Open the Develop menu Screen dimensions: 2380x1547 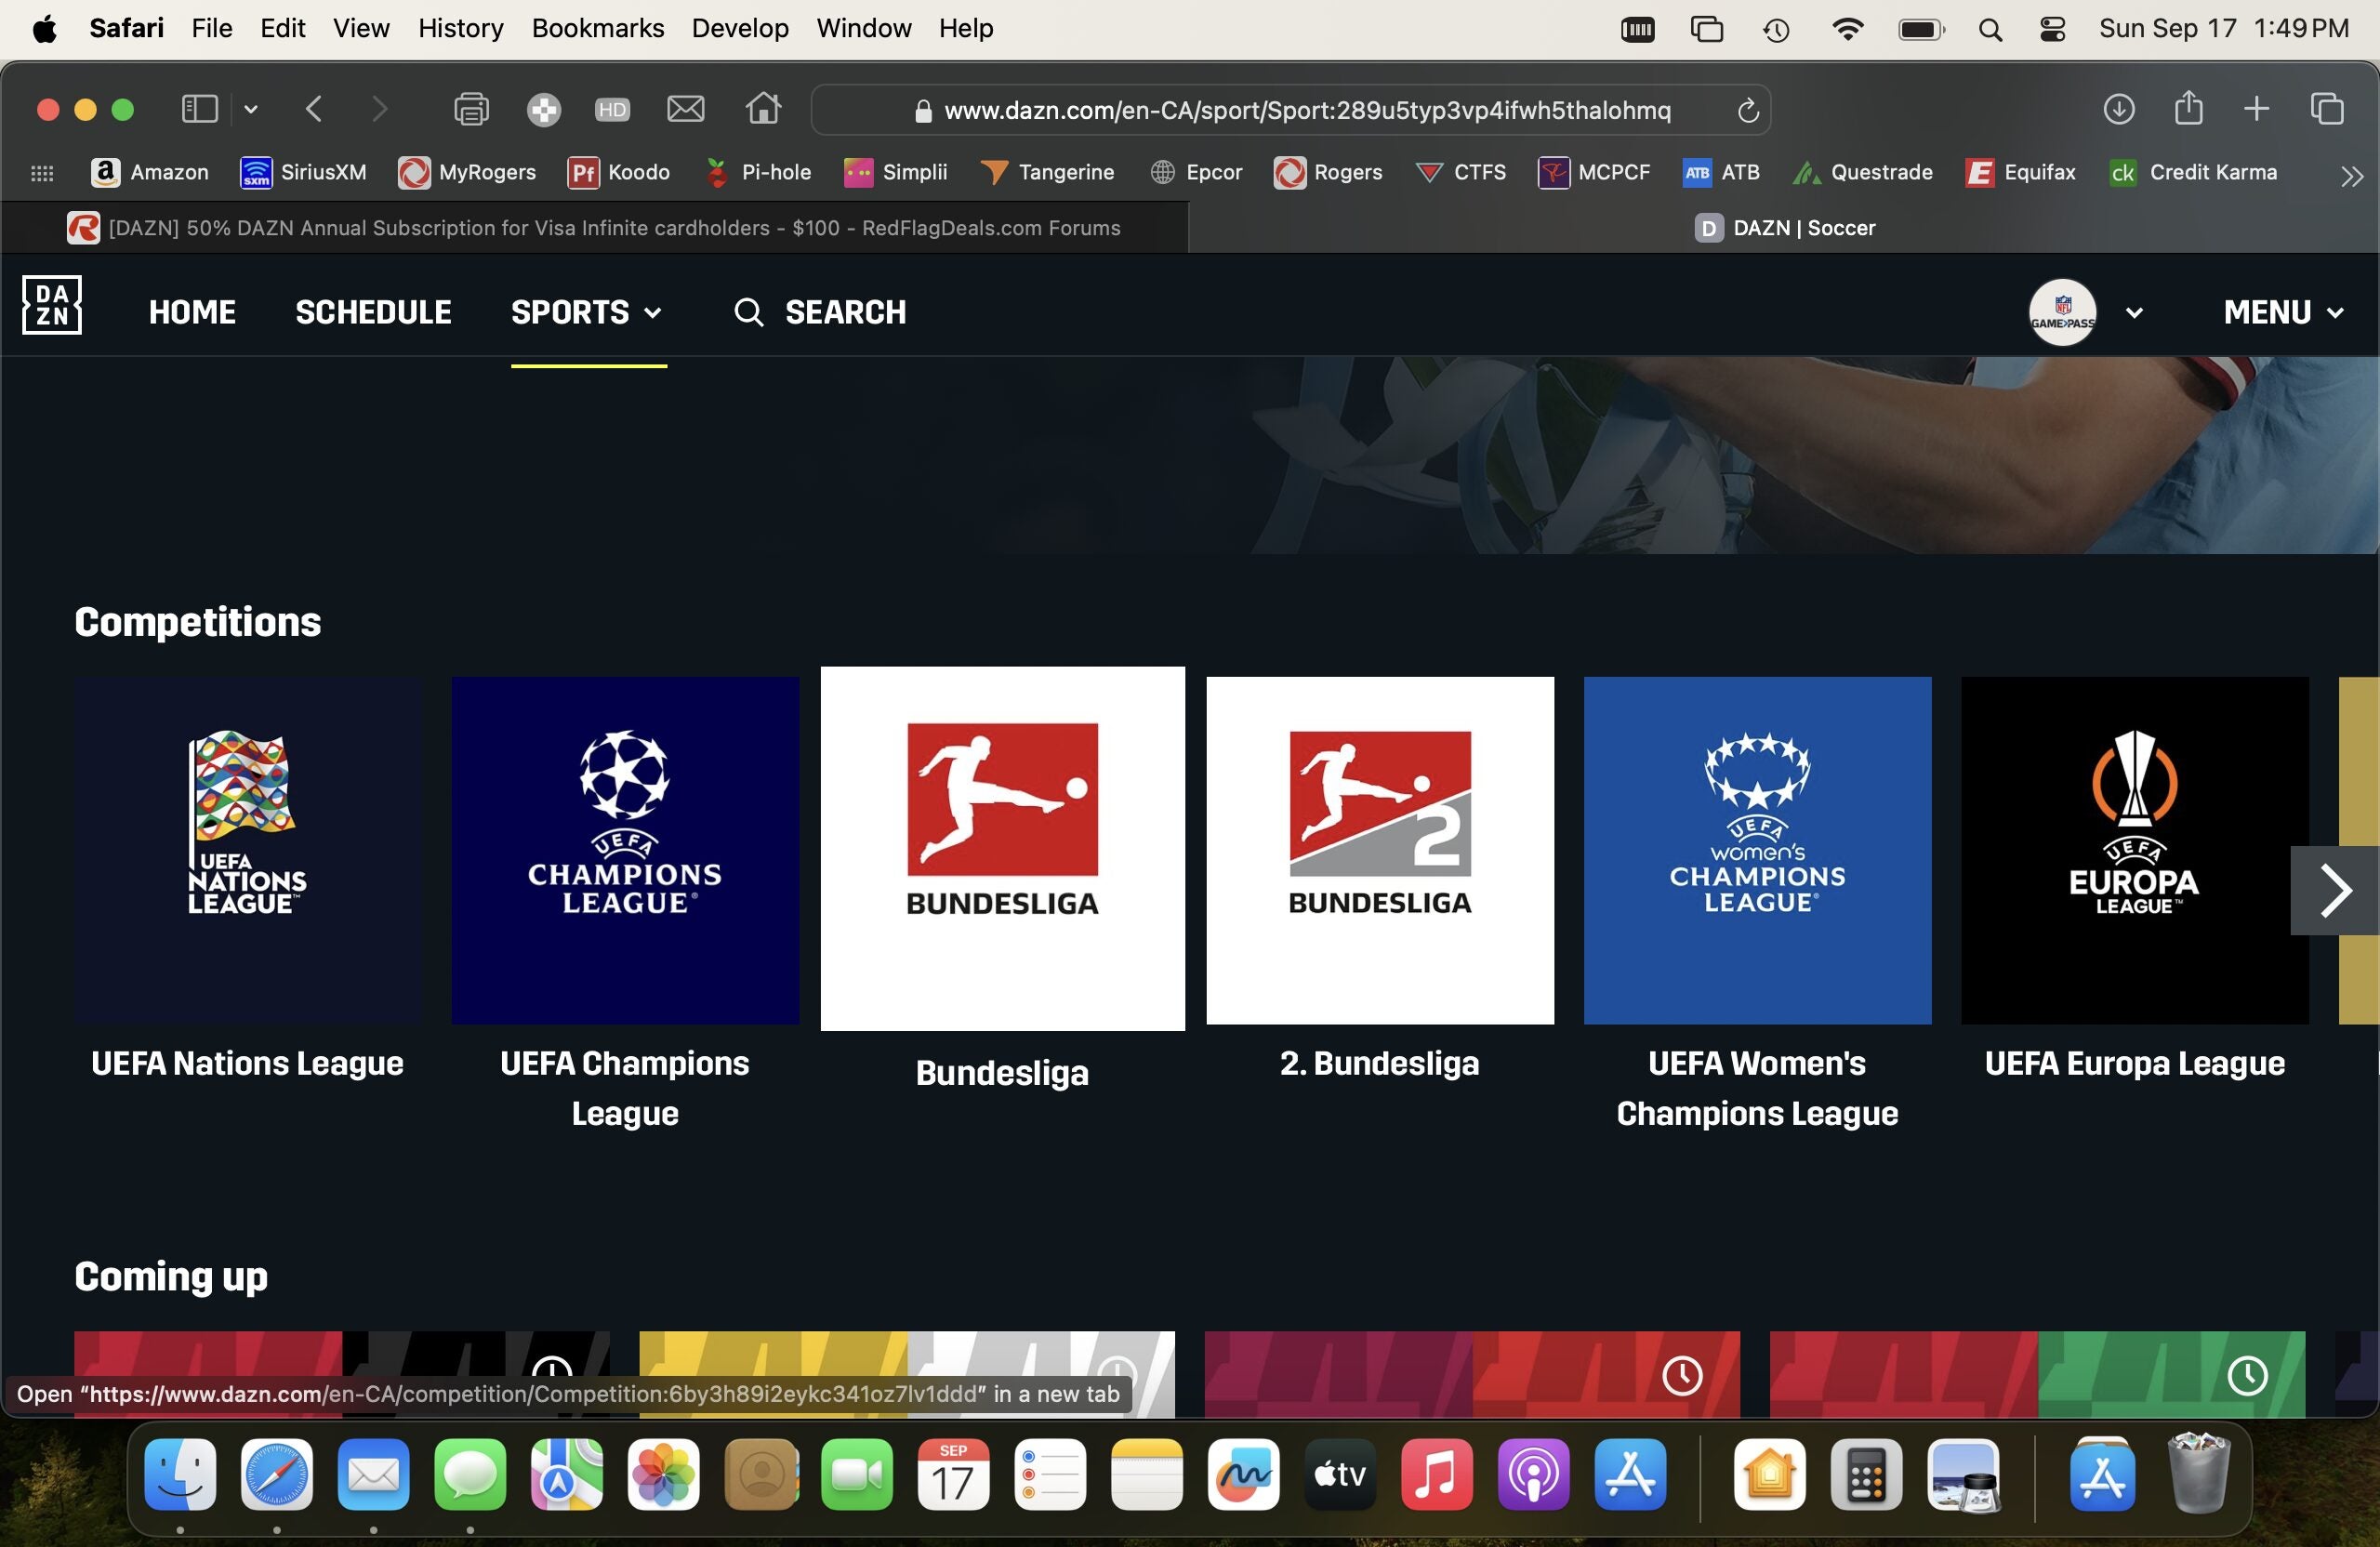tap(739, 28)
